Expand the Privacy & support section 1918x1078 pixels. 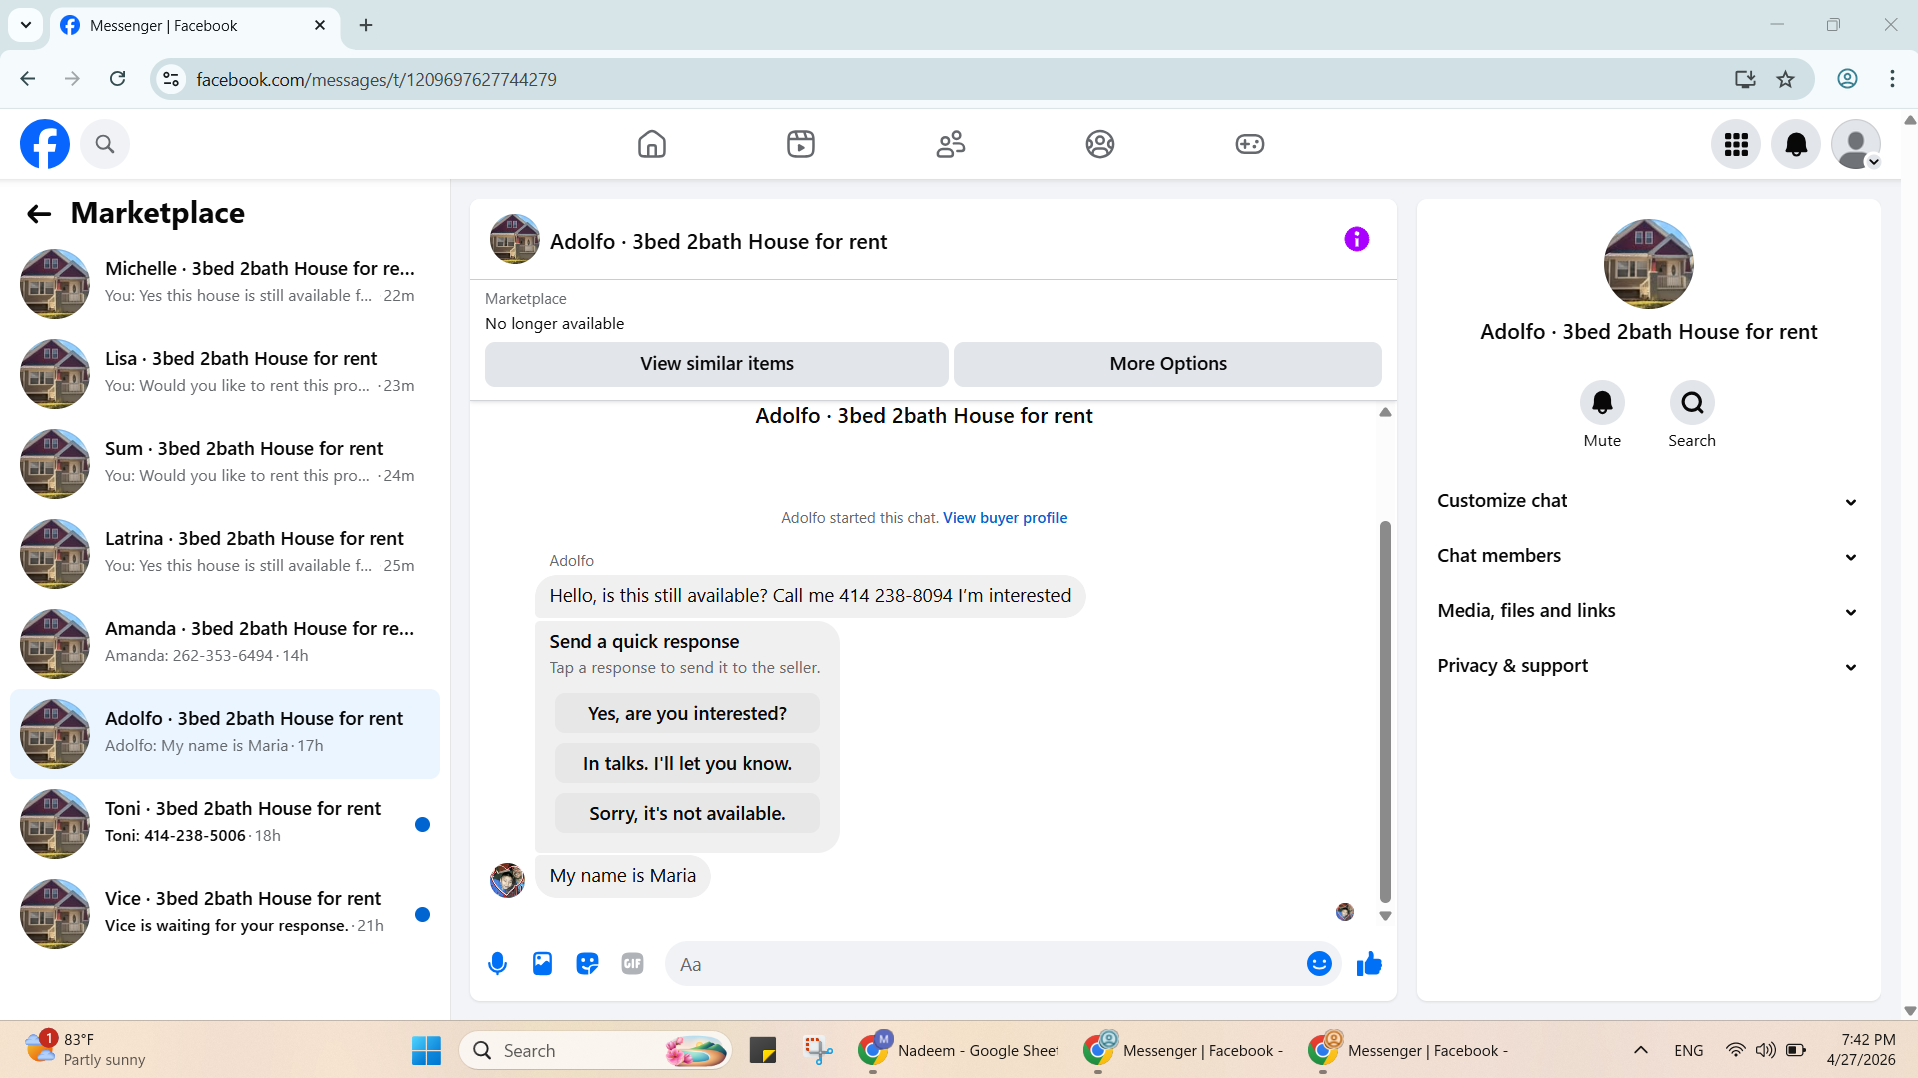pyautogui.click(x=1648, y=666)
